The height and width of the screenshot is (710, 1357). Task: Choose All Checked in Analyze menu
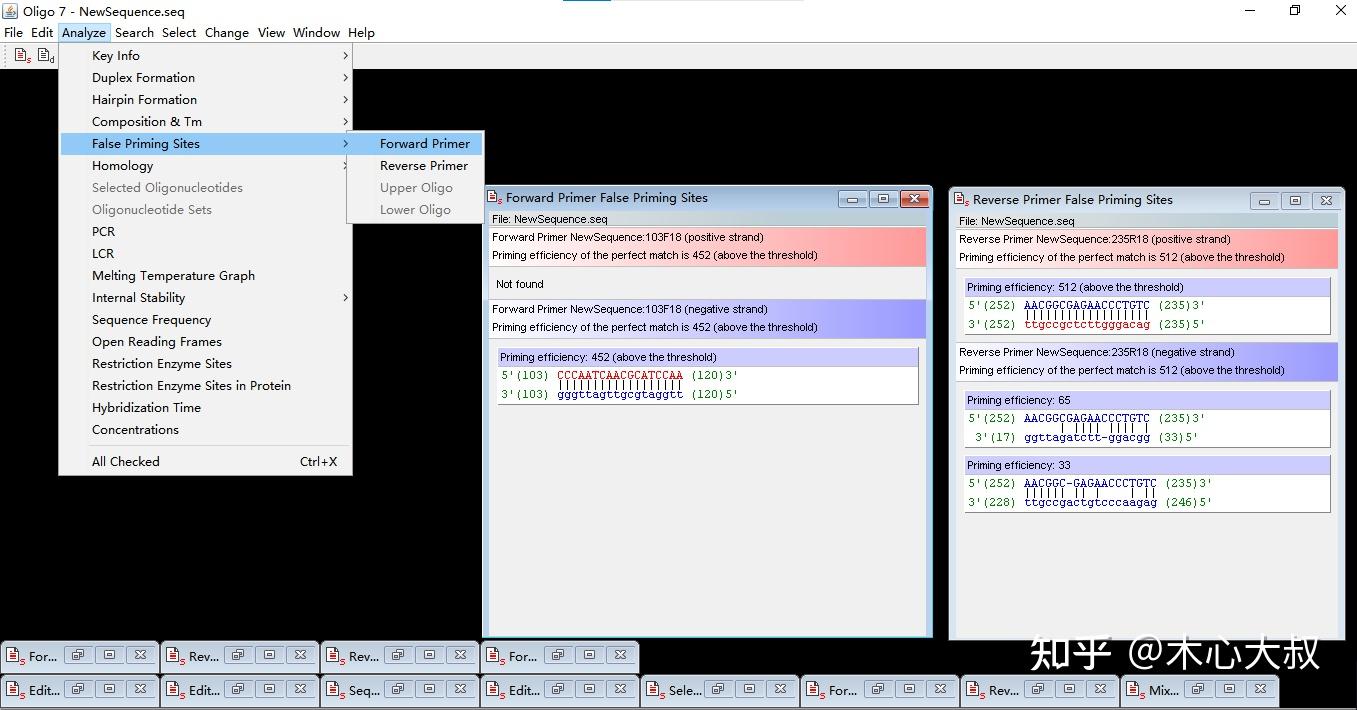click(205, 462)
